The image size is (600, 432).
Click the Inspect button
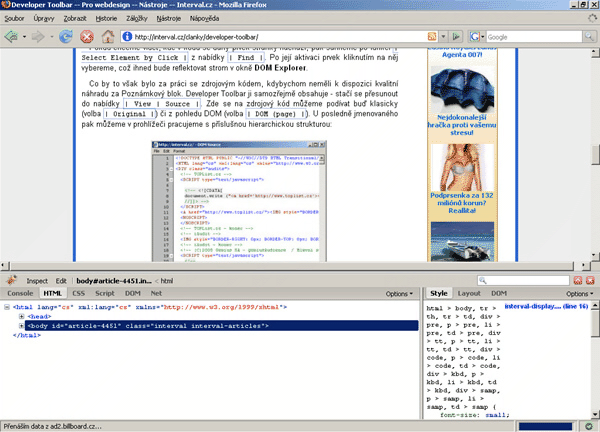[x=37, y=281]
